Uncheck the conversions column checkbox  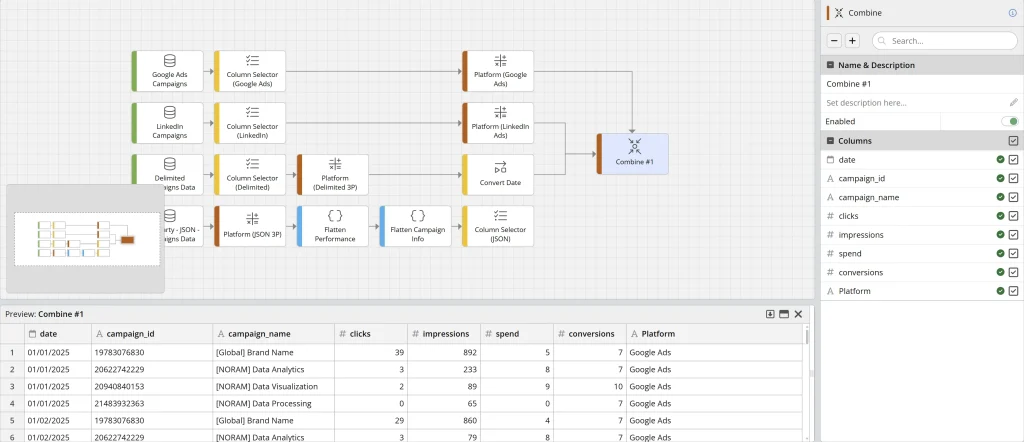1014,272
